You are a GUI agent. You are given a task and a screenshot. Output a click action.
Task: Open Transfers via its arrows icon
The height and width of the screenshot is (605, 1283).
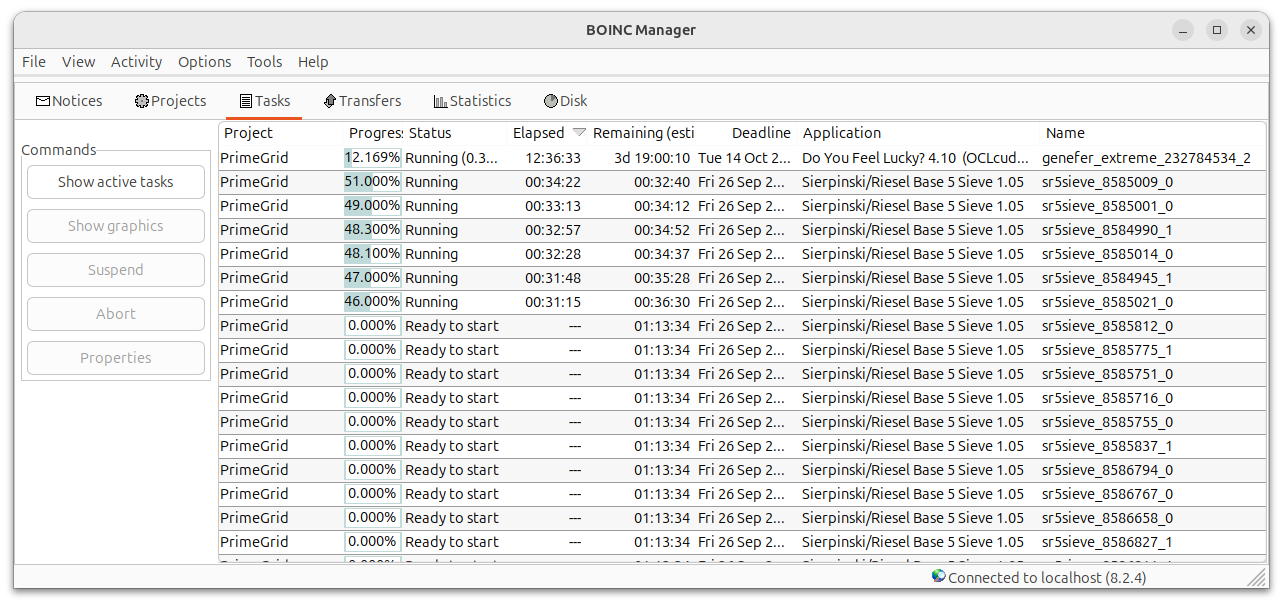point(328,100)
